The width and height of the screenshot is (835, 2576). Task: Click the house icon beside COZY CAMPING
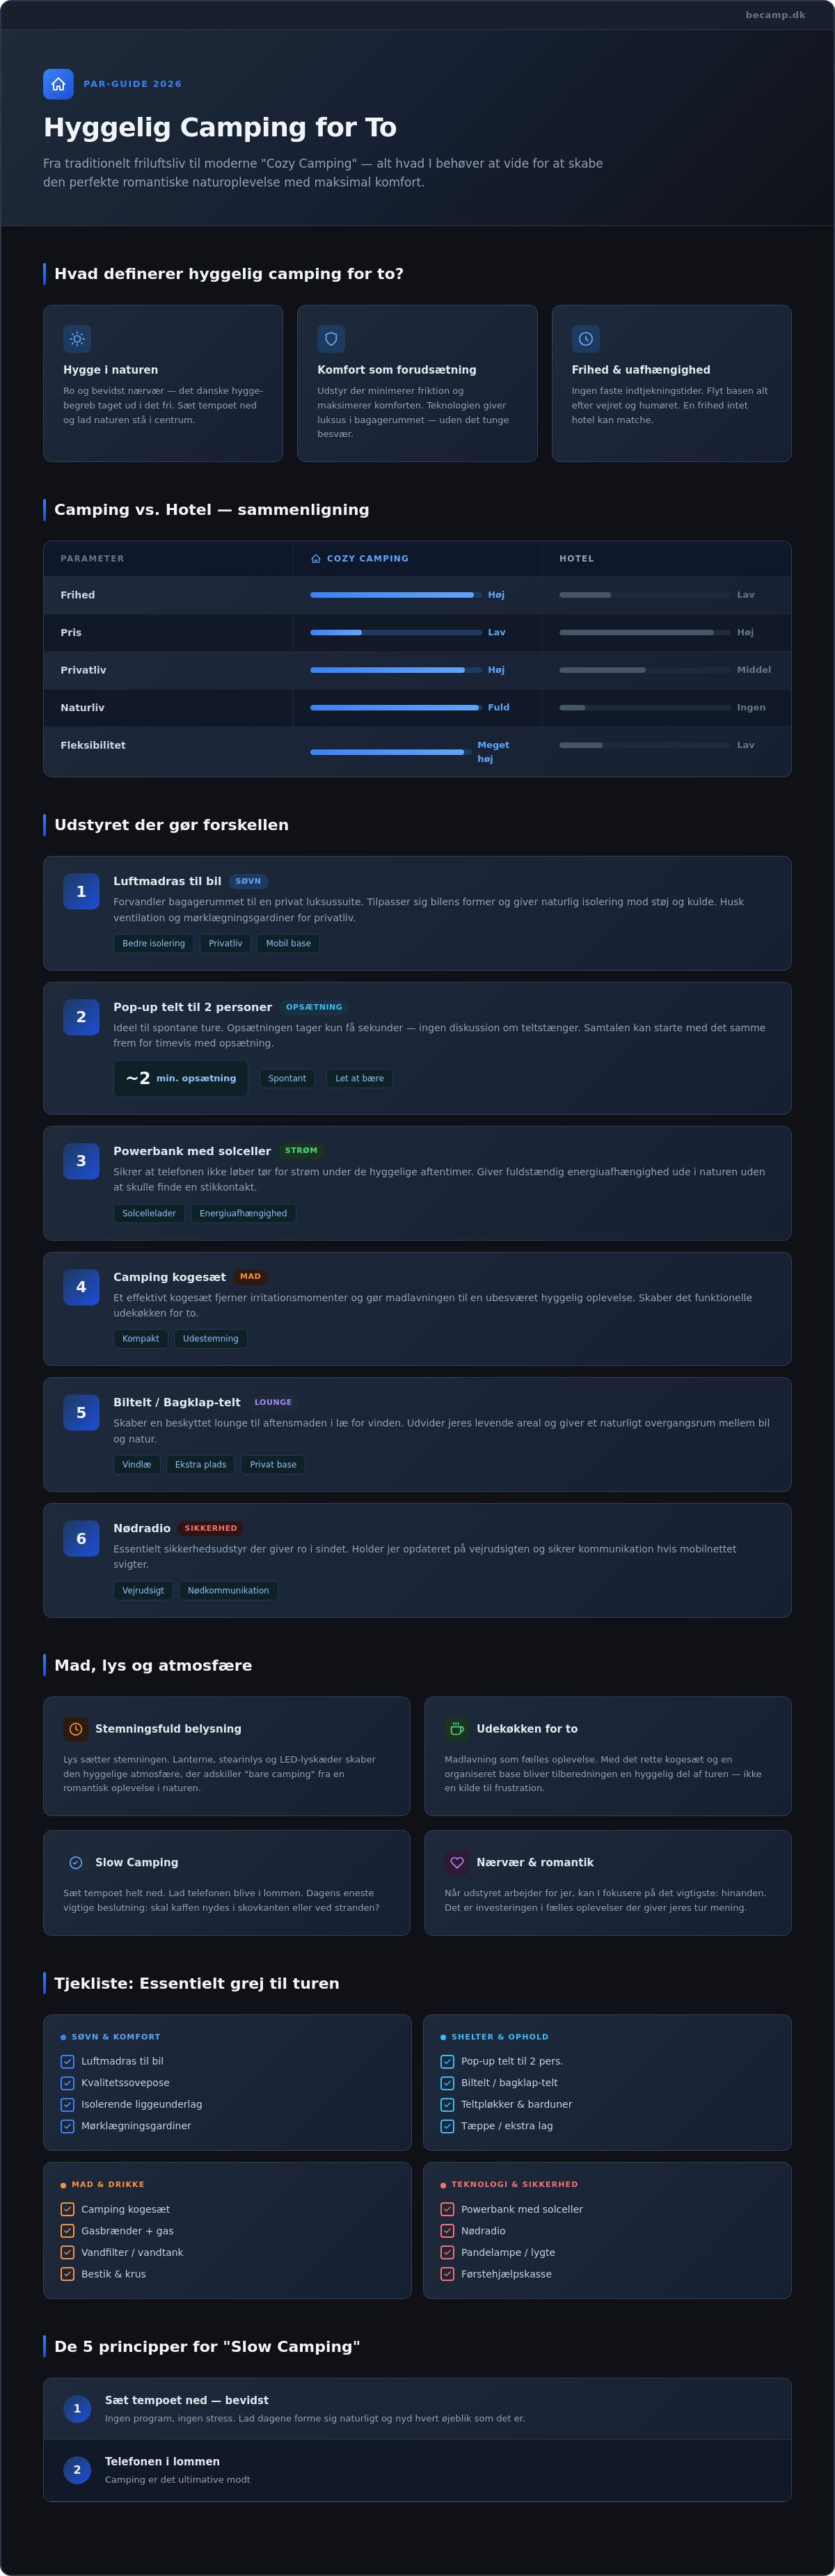point(316,559)
